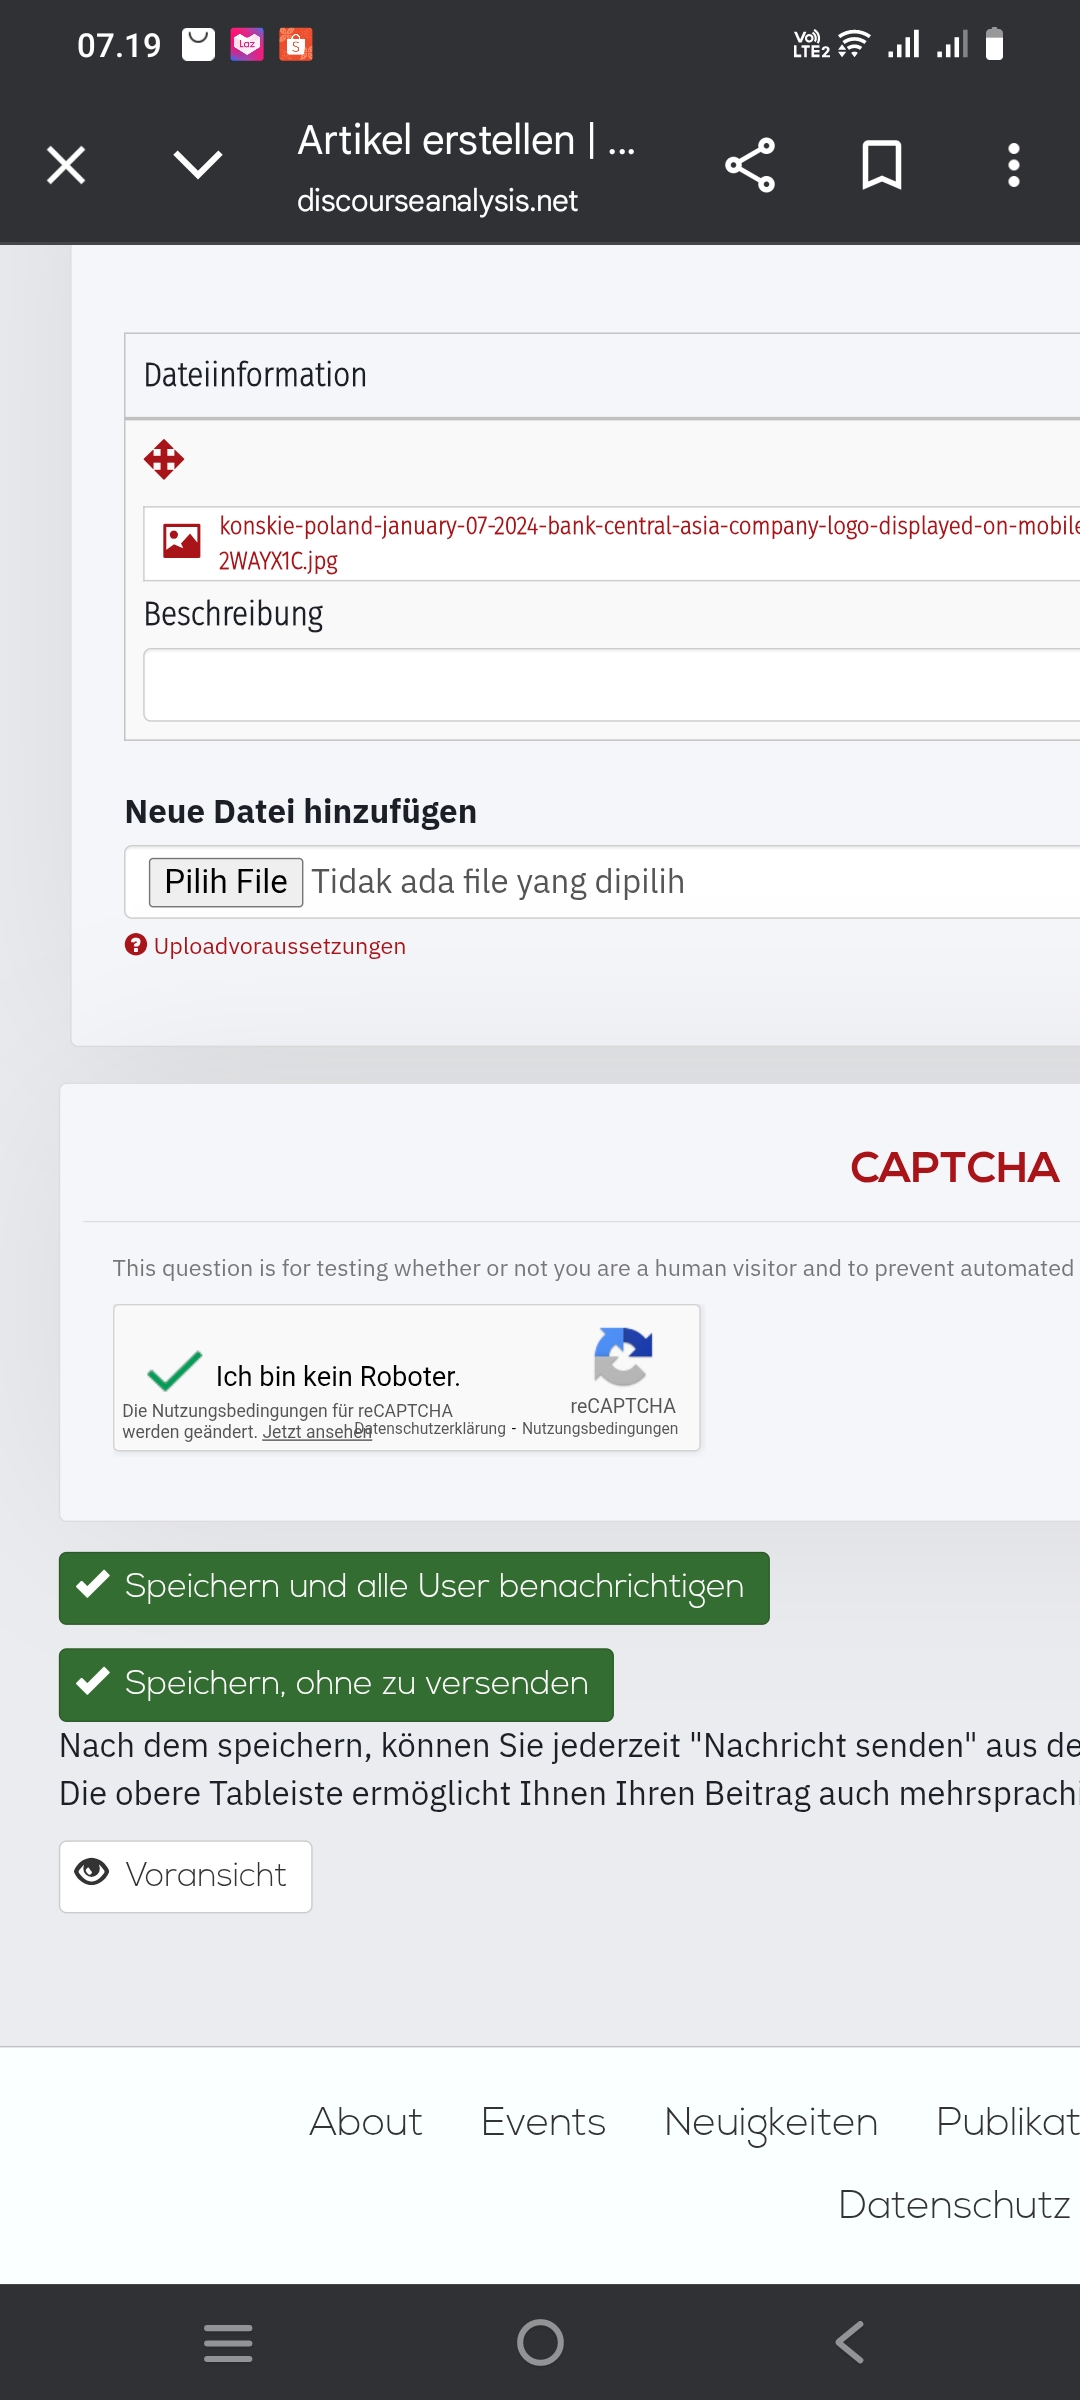Click the image file icon
Screen dimensions: 1080x2400
click(182, 541)
